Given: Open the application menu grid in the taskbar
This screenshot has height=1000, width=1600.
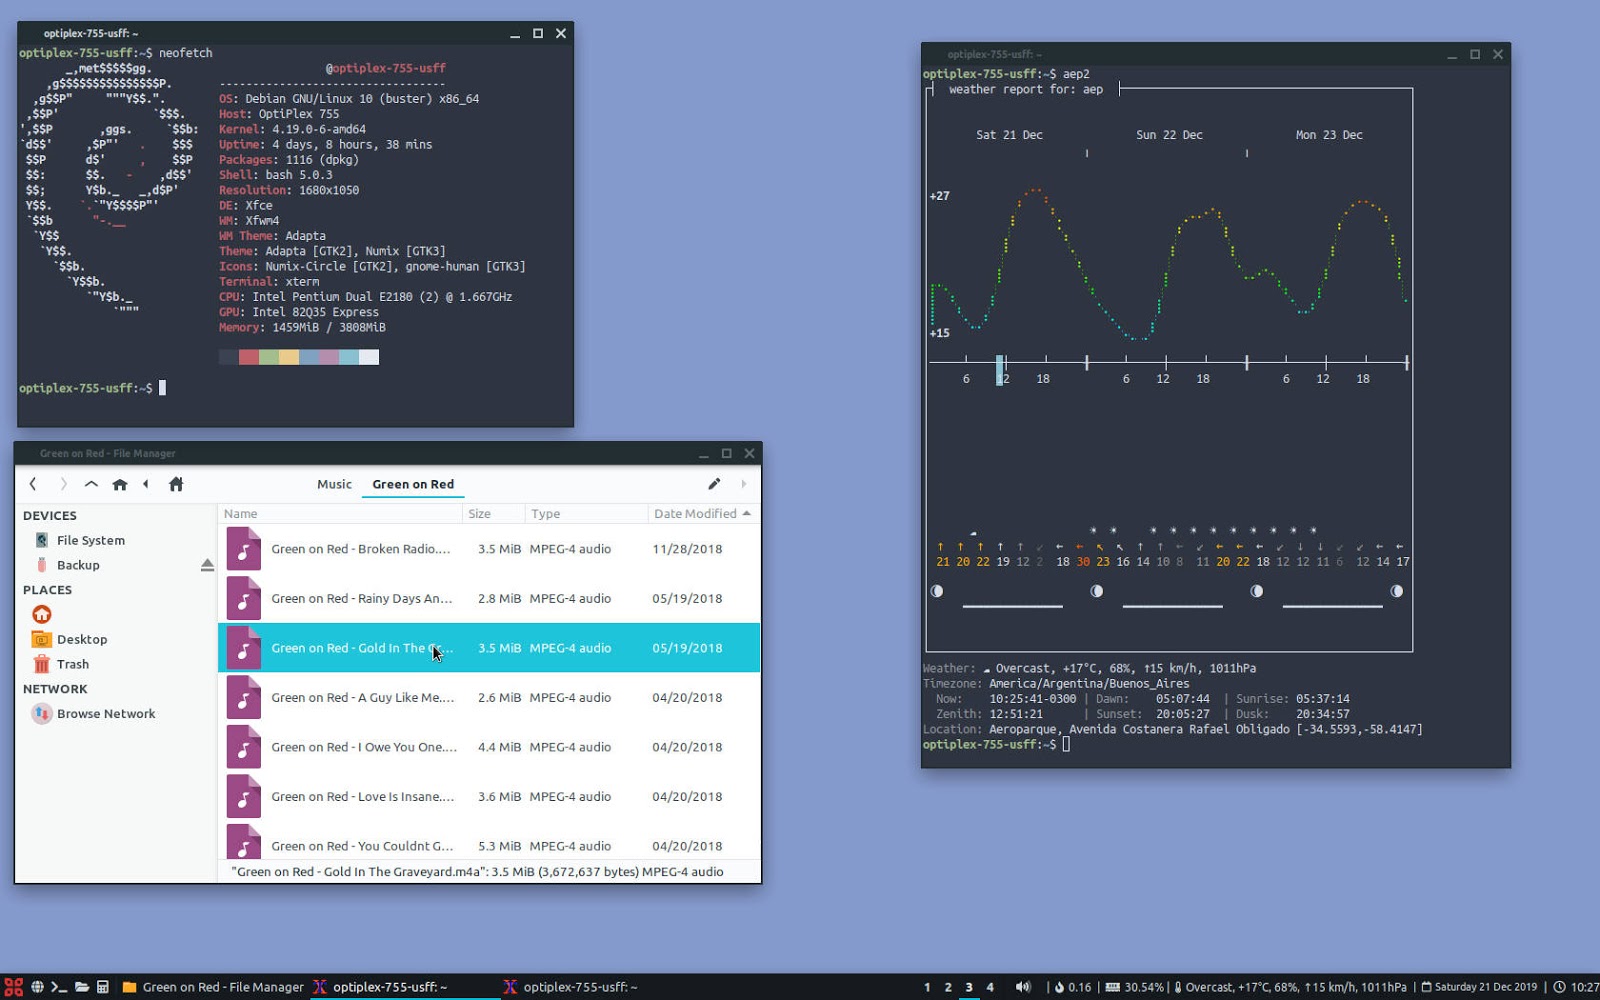Looking at the screenshot, I should click(14, 987).
